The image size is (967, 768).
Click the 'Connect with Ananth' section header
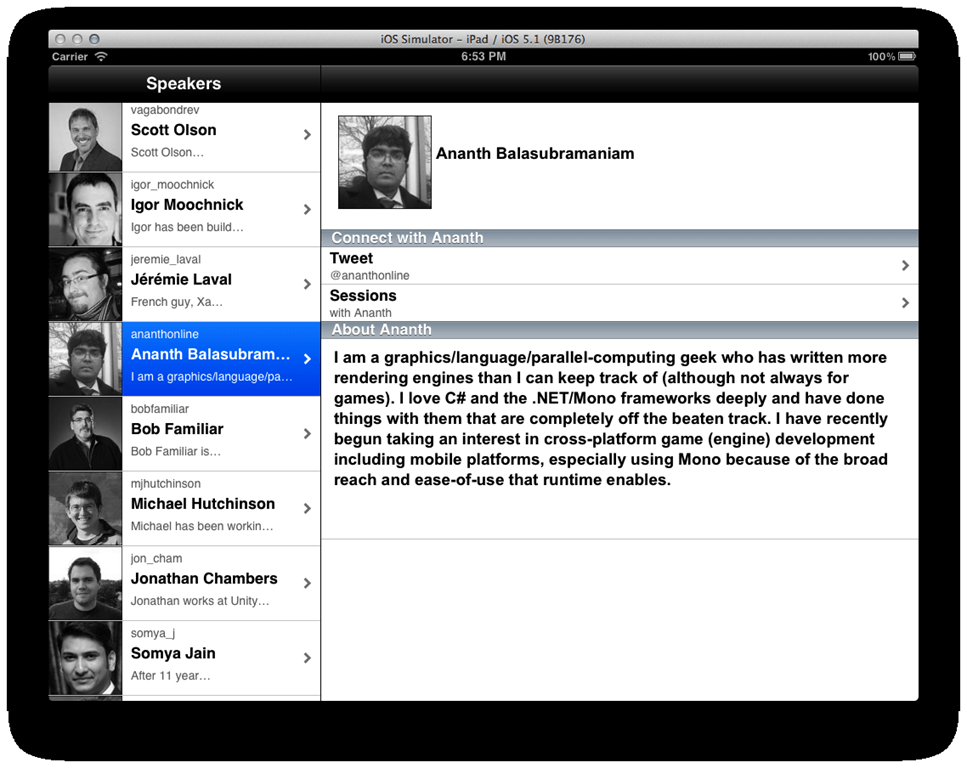click(x=619, y=238)
